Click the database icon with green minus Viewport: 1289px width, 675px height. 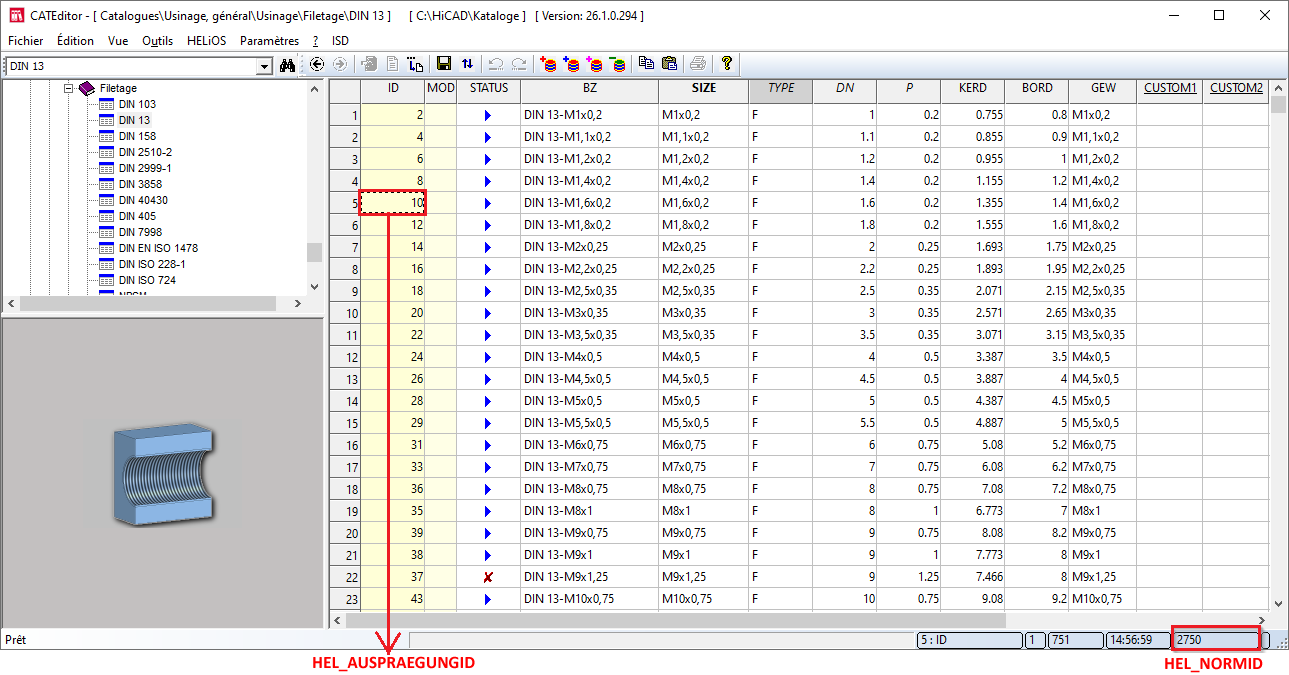pos(619,64)
